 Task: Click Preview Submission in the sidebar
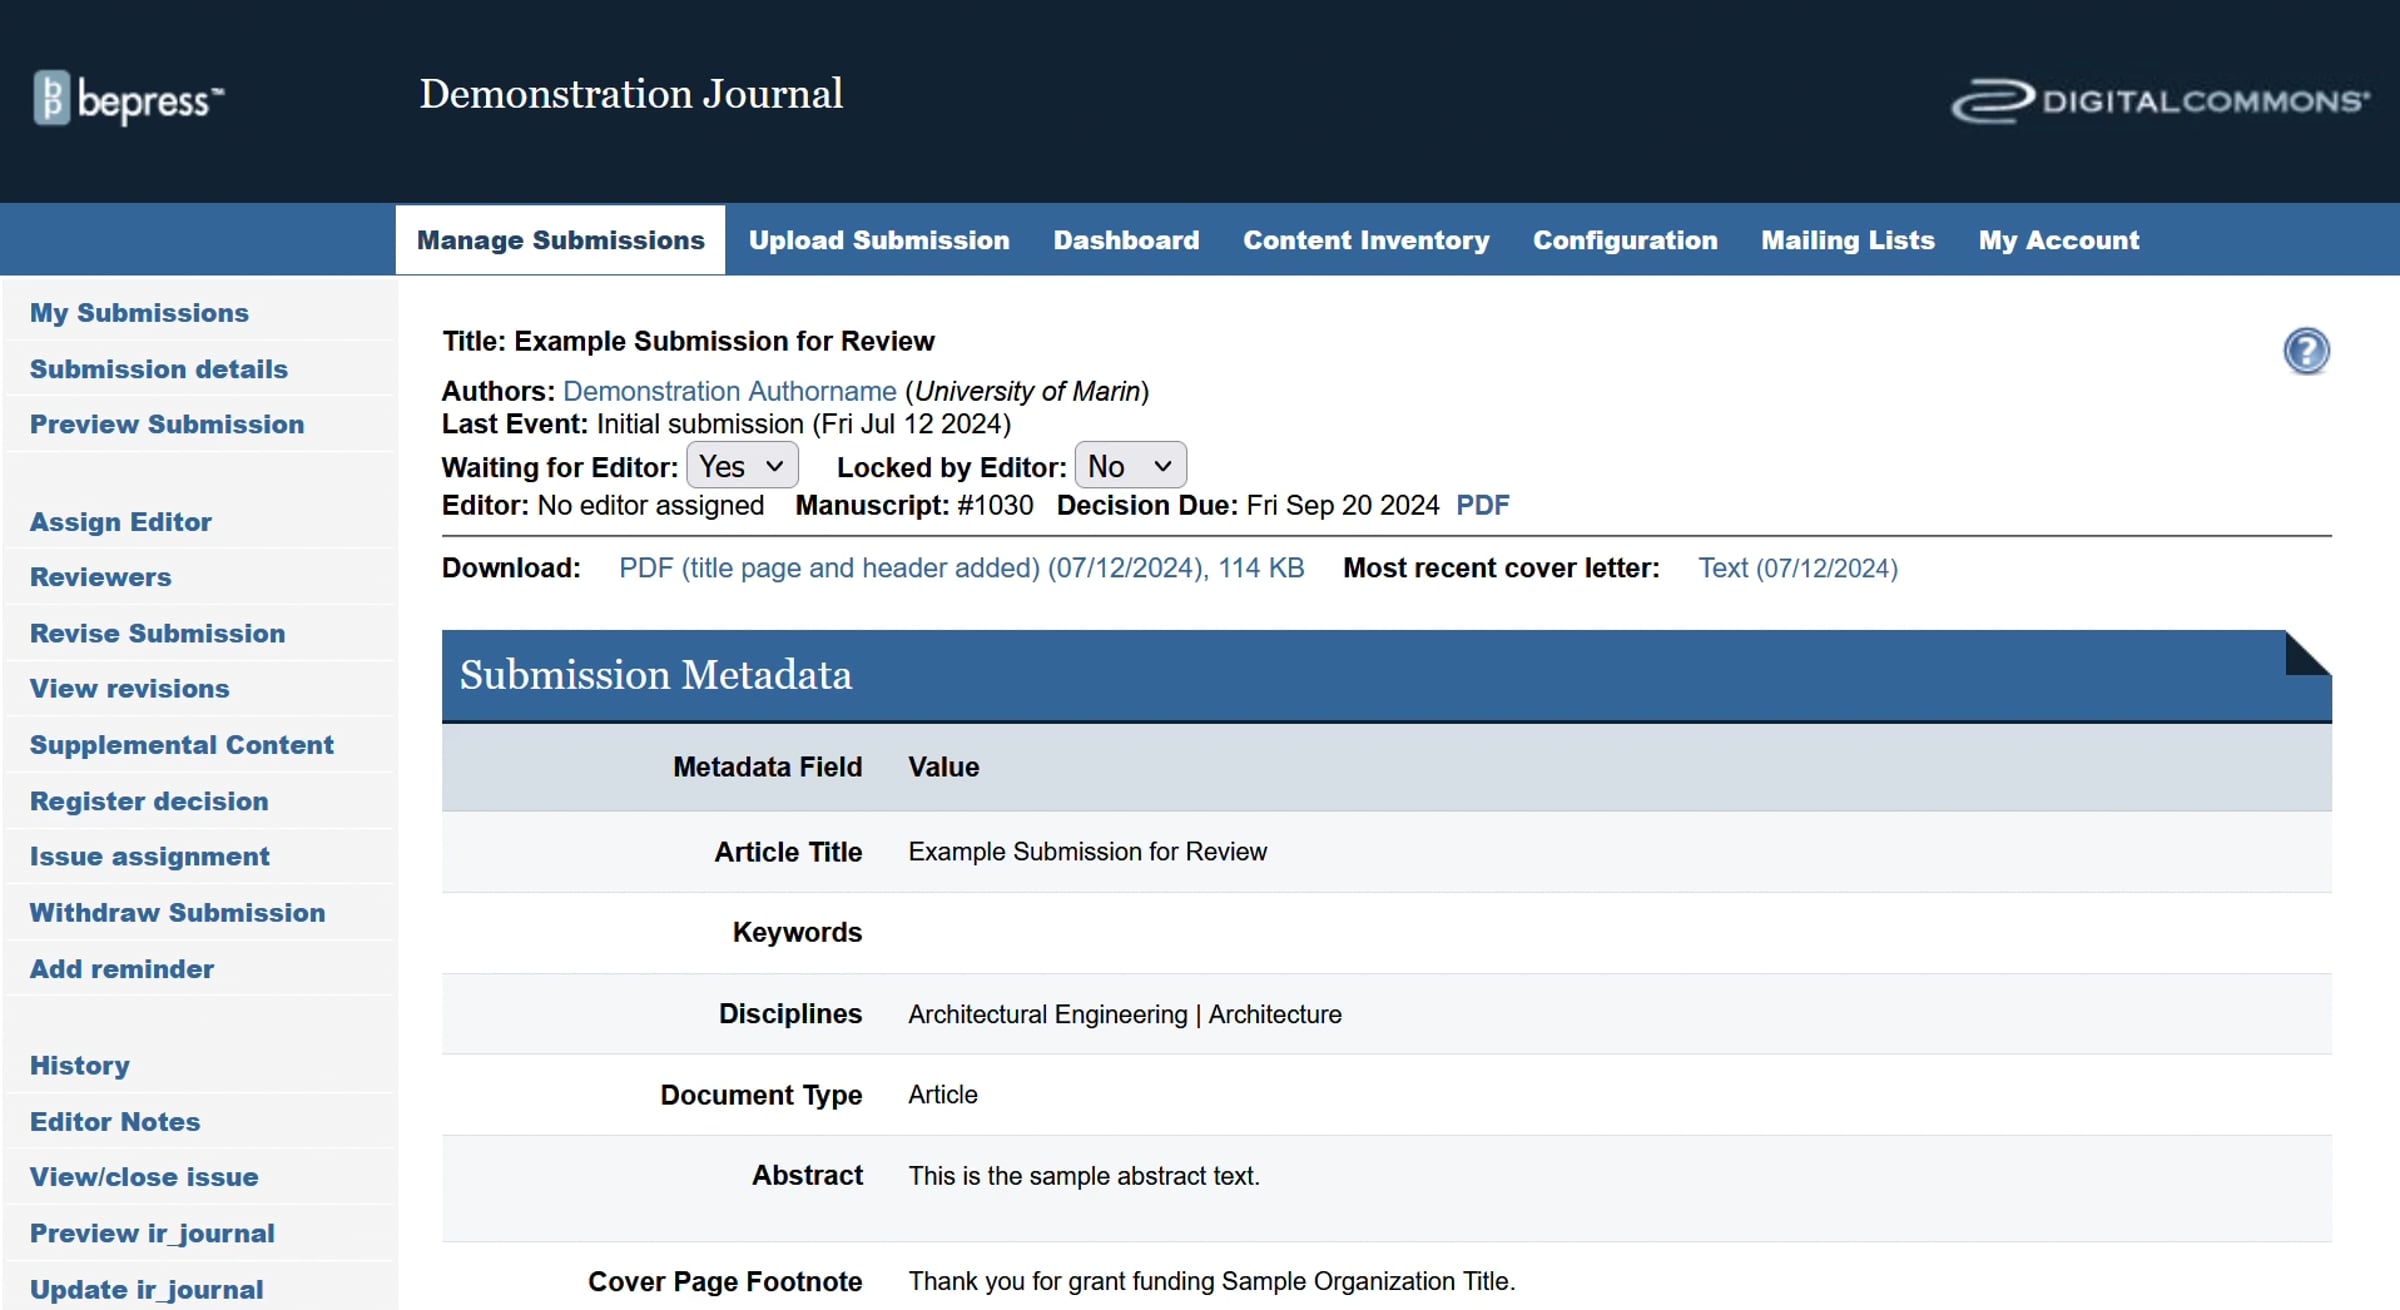tap(167, 424)
